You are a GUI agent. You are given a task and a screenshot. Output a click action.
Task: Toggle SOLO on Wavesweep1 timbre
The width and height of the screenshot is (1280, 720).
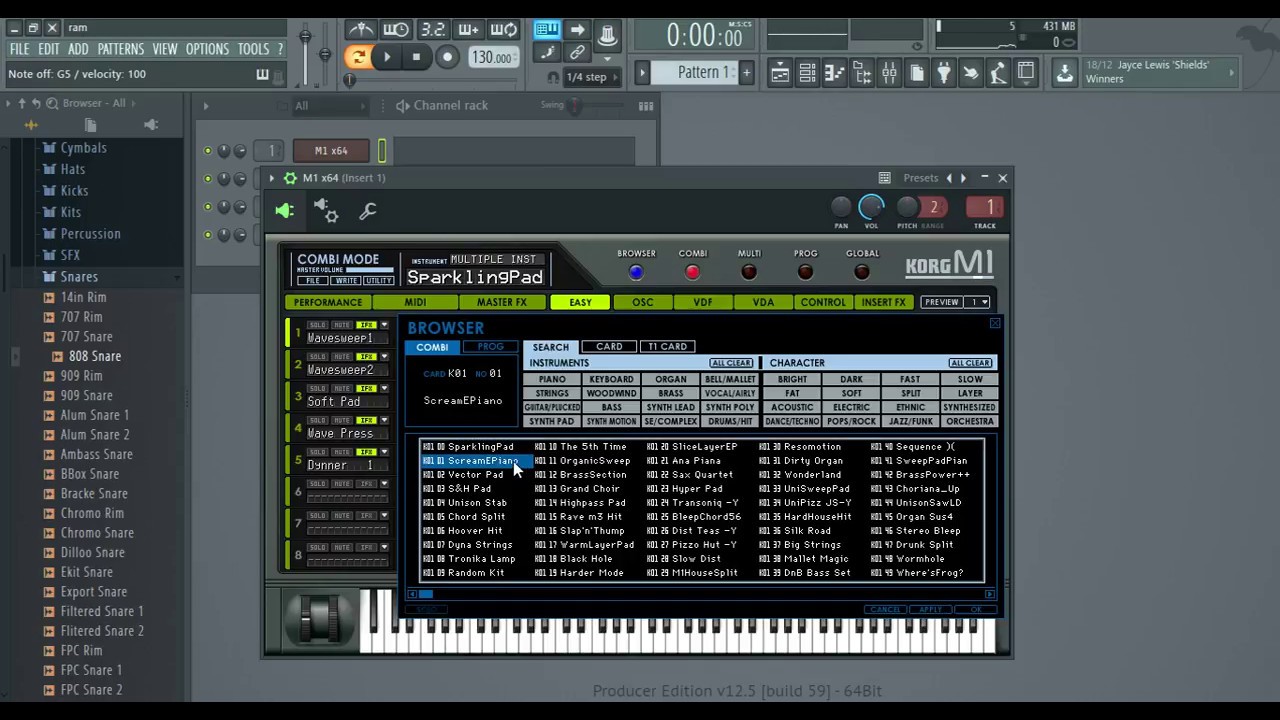point(317,325)
